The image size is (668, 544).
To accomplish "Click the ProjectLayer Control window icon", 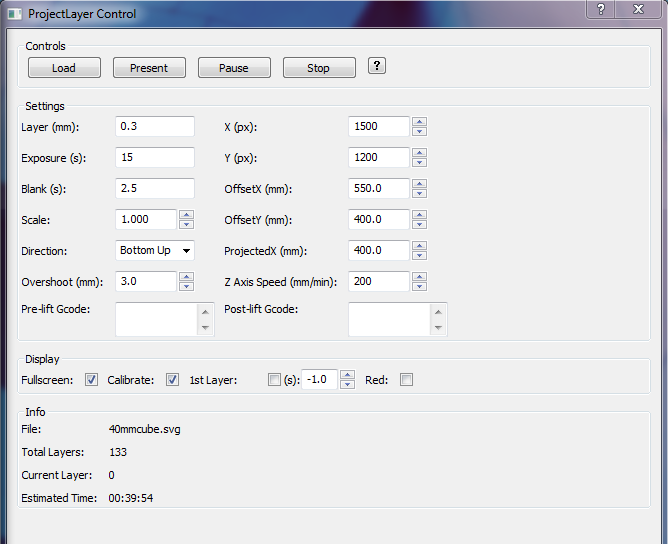I will pyautogui.click(x=14, y=14).
